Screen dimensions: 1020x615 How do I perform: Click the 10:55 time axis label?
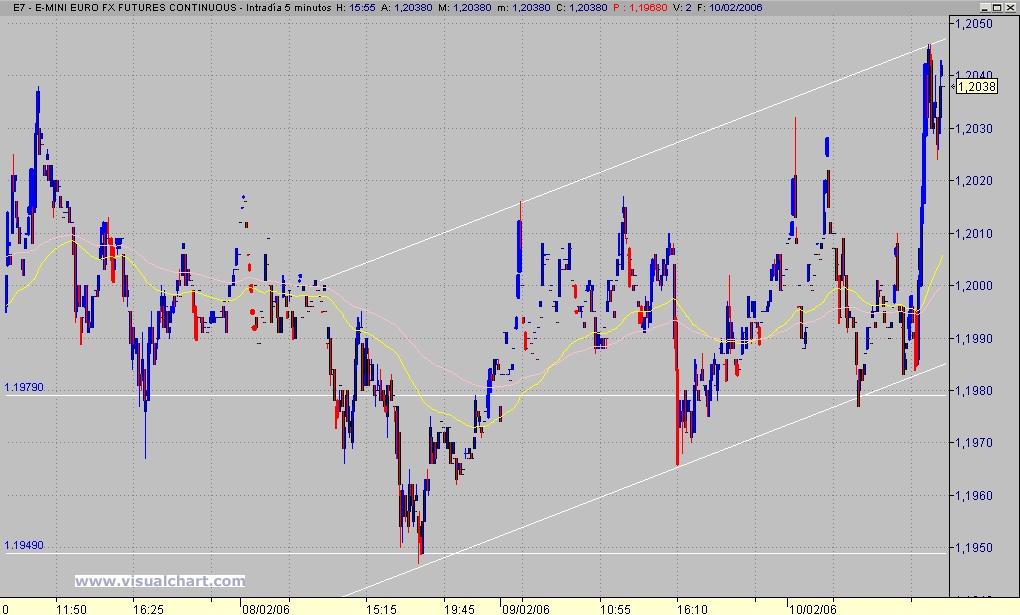pos(615,609)
